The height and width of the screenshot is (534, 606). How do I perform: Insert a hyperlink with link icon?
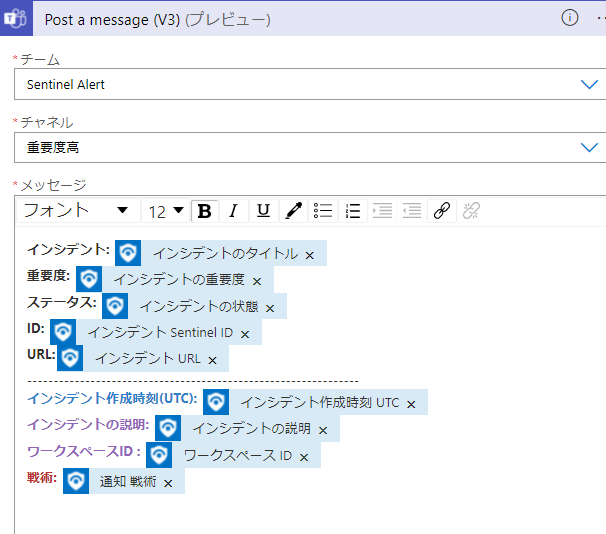[x=442, y=211]
